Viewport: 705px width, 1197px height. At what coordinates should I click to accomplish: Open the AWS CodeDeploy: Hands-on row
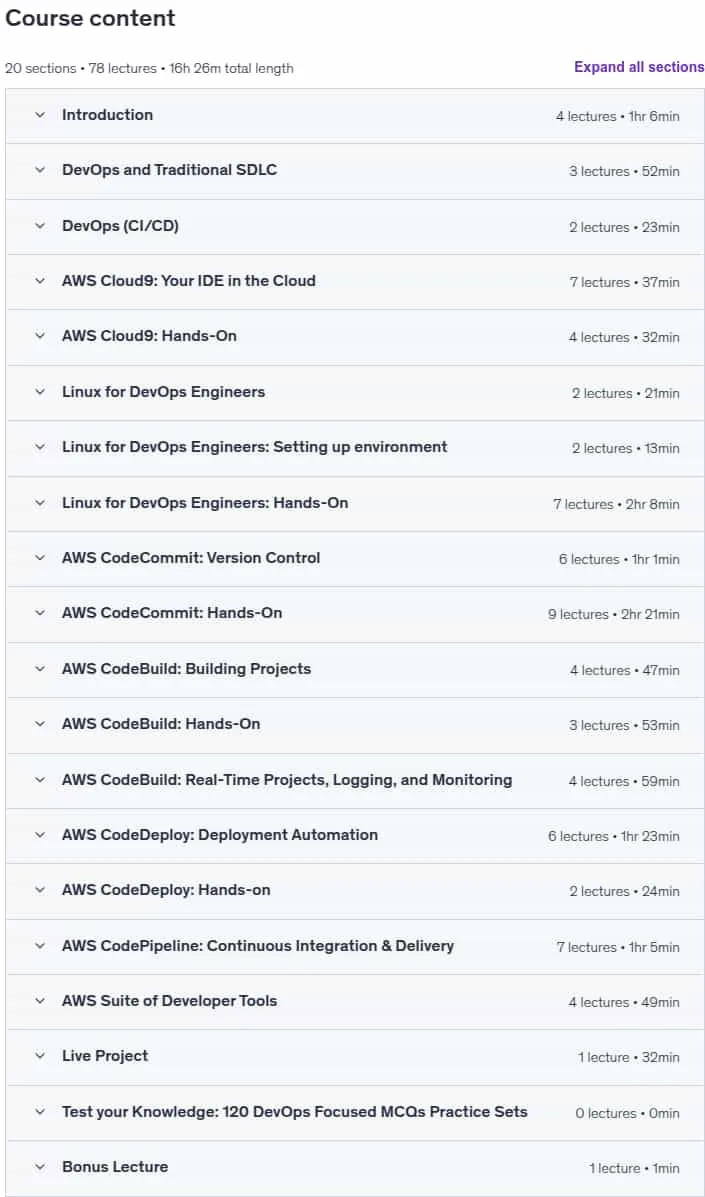[355, 890]
